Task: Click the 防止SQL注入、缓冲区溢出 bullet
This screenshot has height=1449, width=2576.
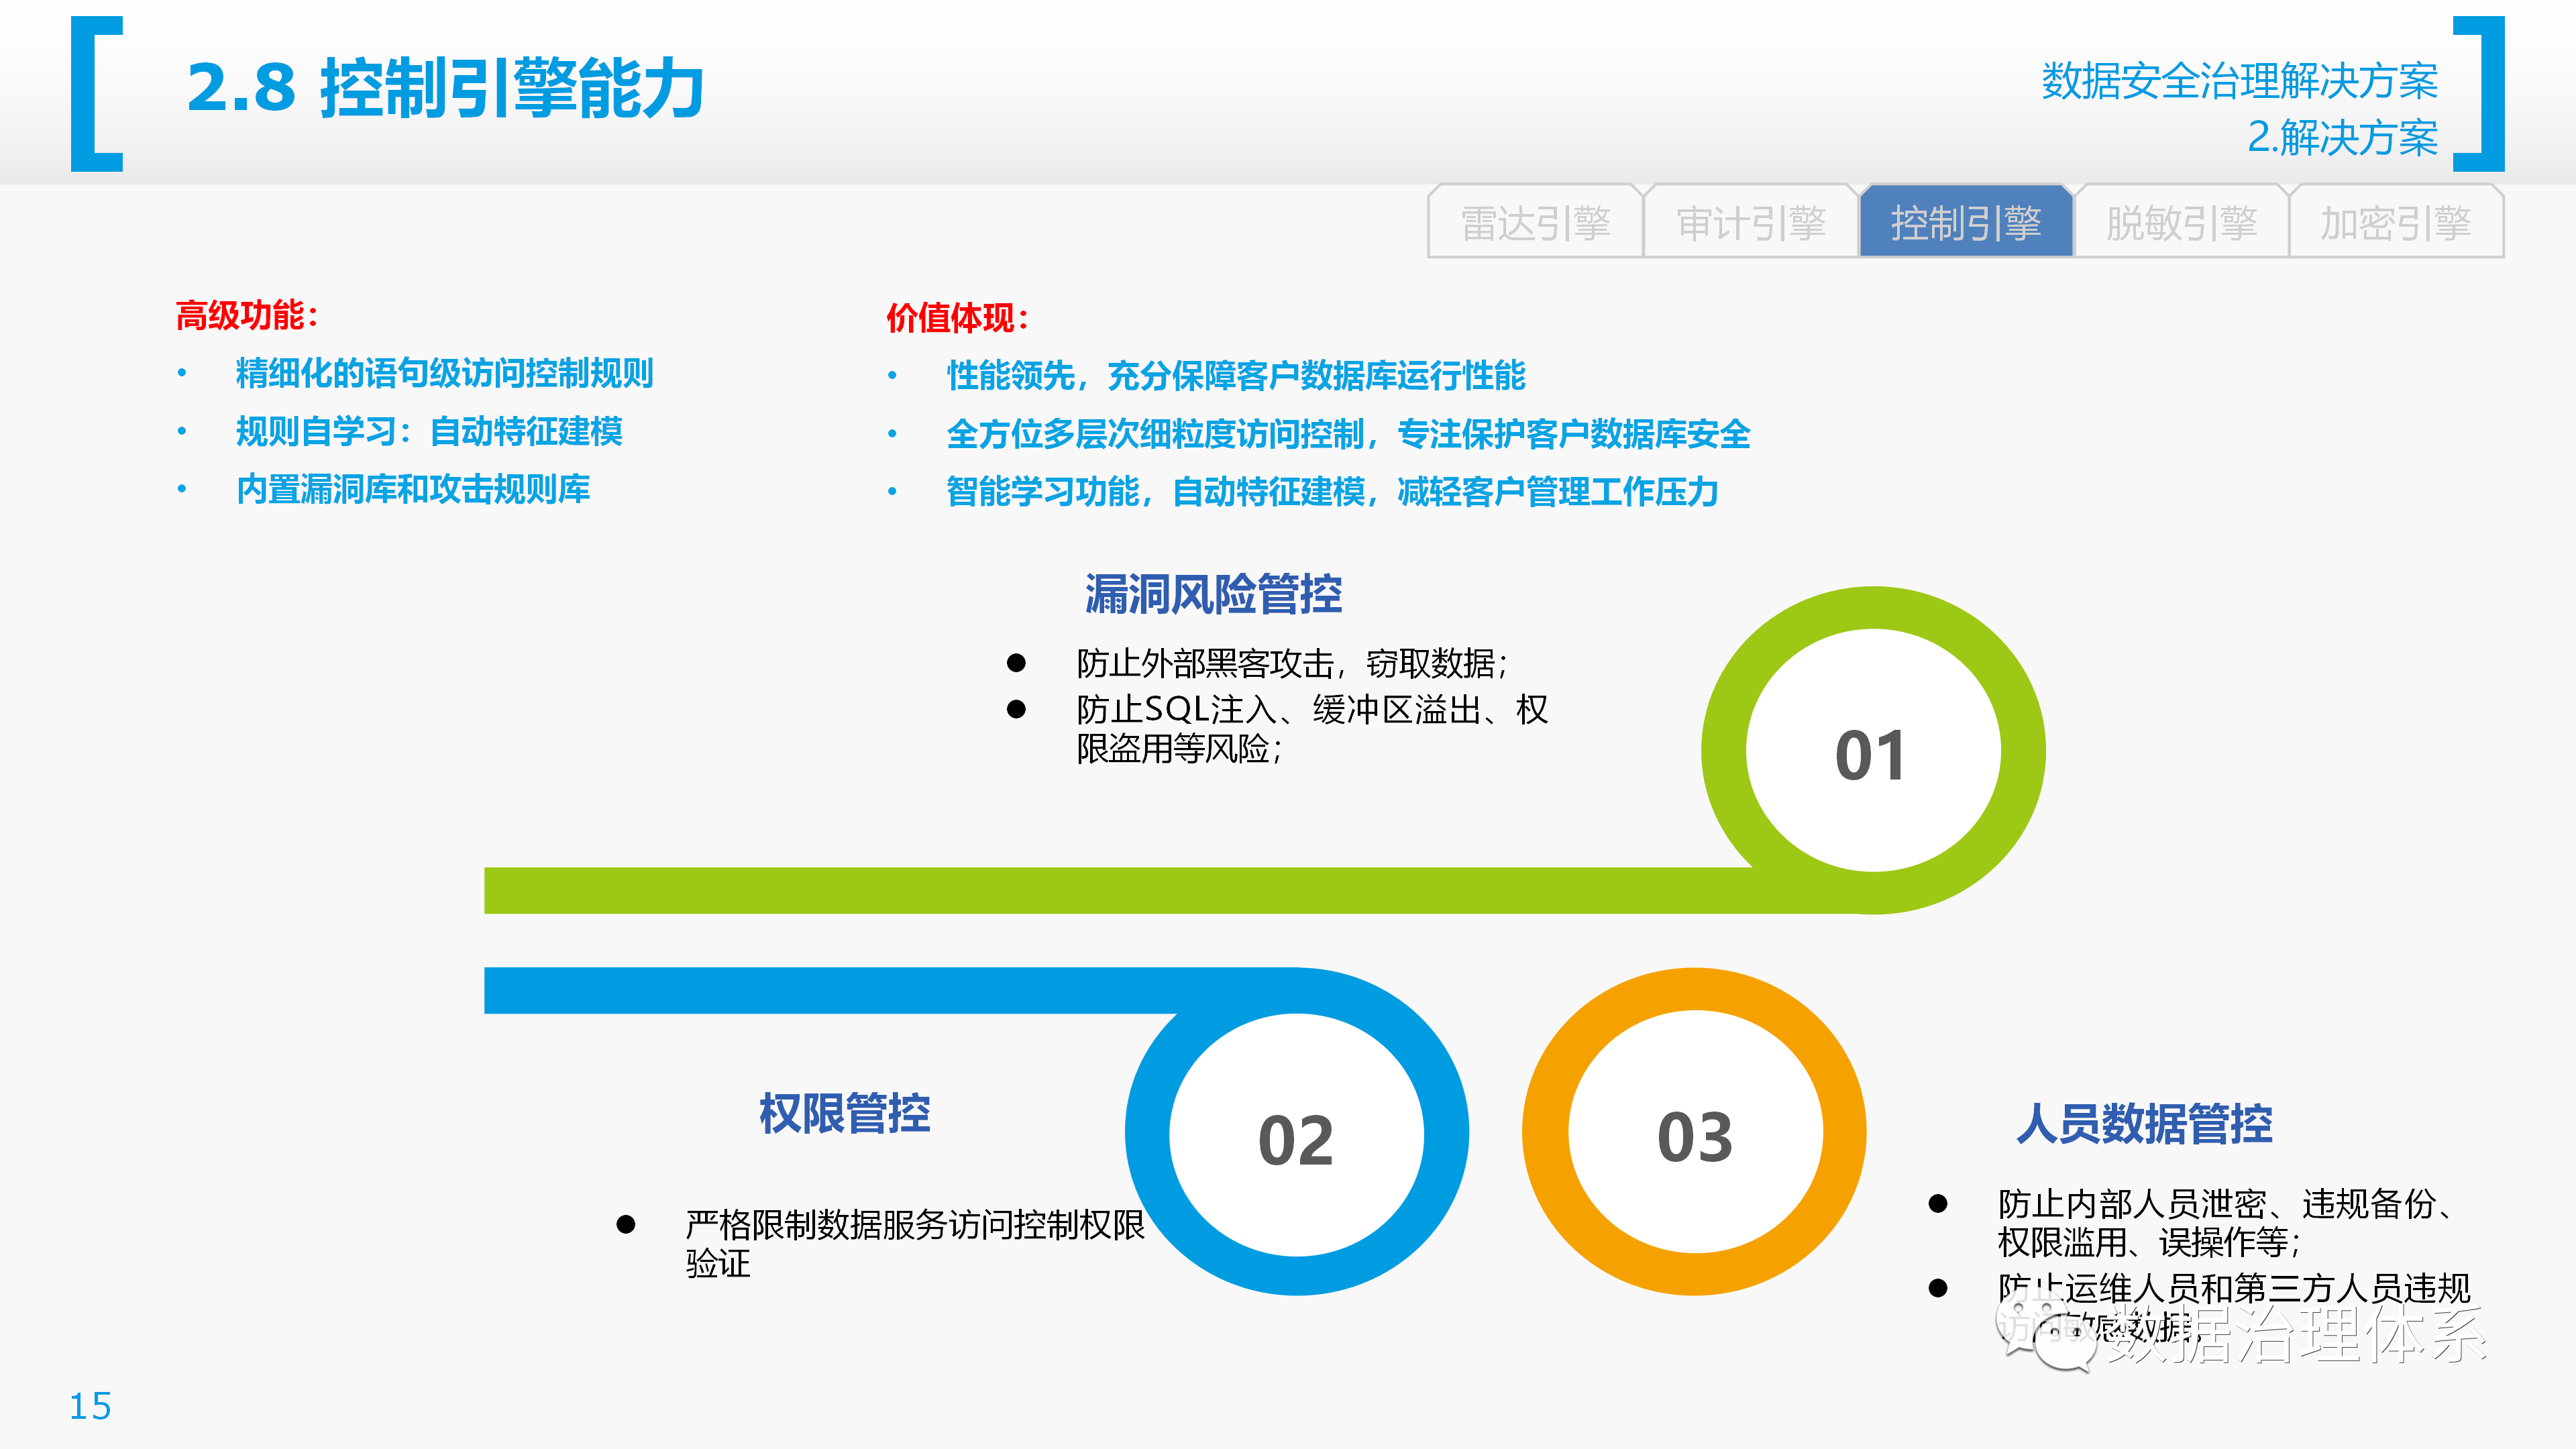Action: coord(1312,728)
